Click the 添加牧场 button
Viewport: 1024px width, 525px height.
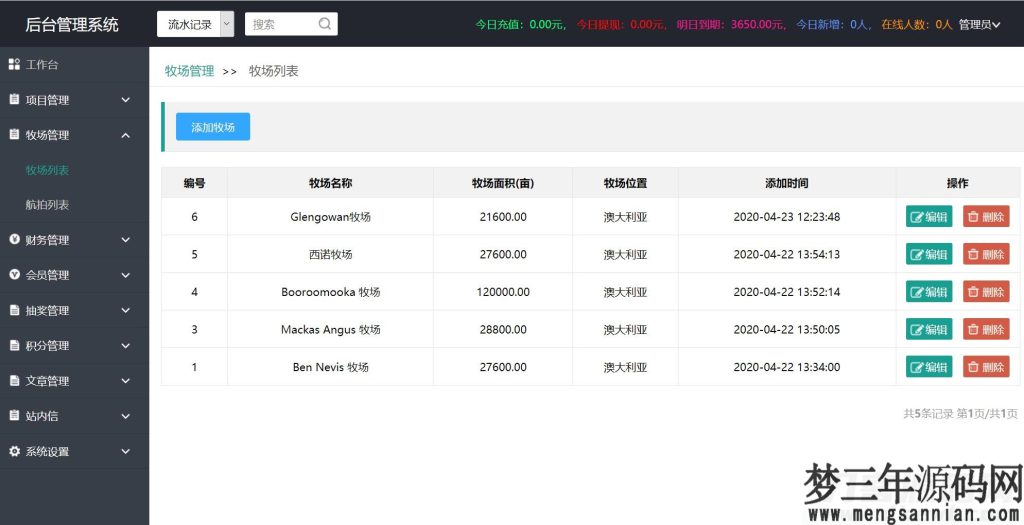(x=213, y=127)
